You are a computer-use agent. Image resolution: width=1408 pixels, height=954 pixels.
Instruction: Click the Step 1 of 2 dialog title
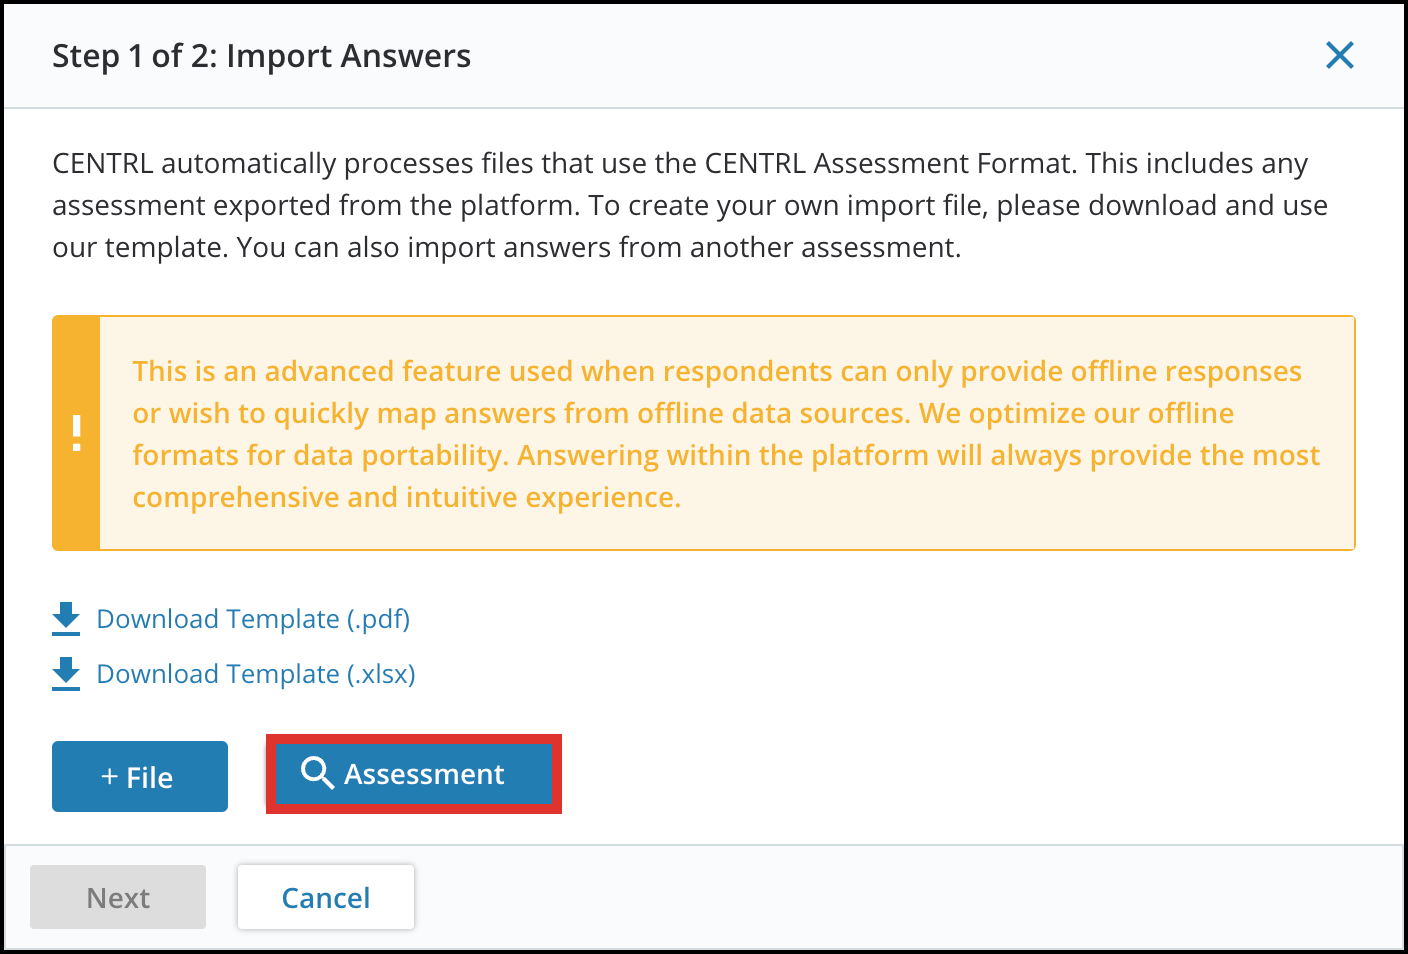pos(261,56)
